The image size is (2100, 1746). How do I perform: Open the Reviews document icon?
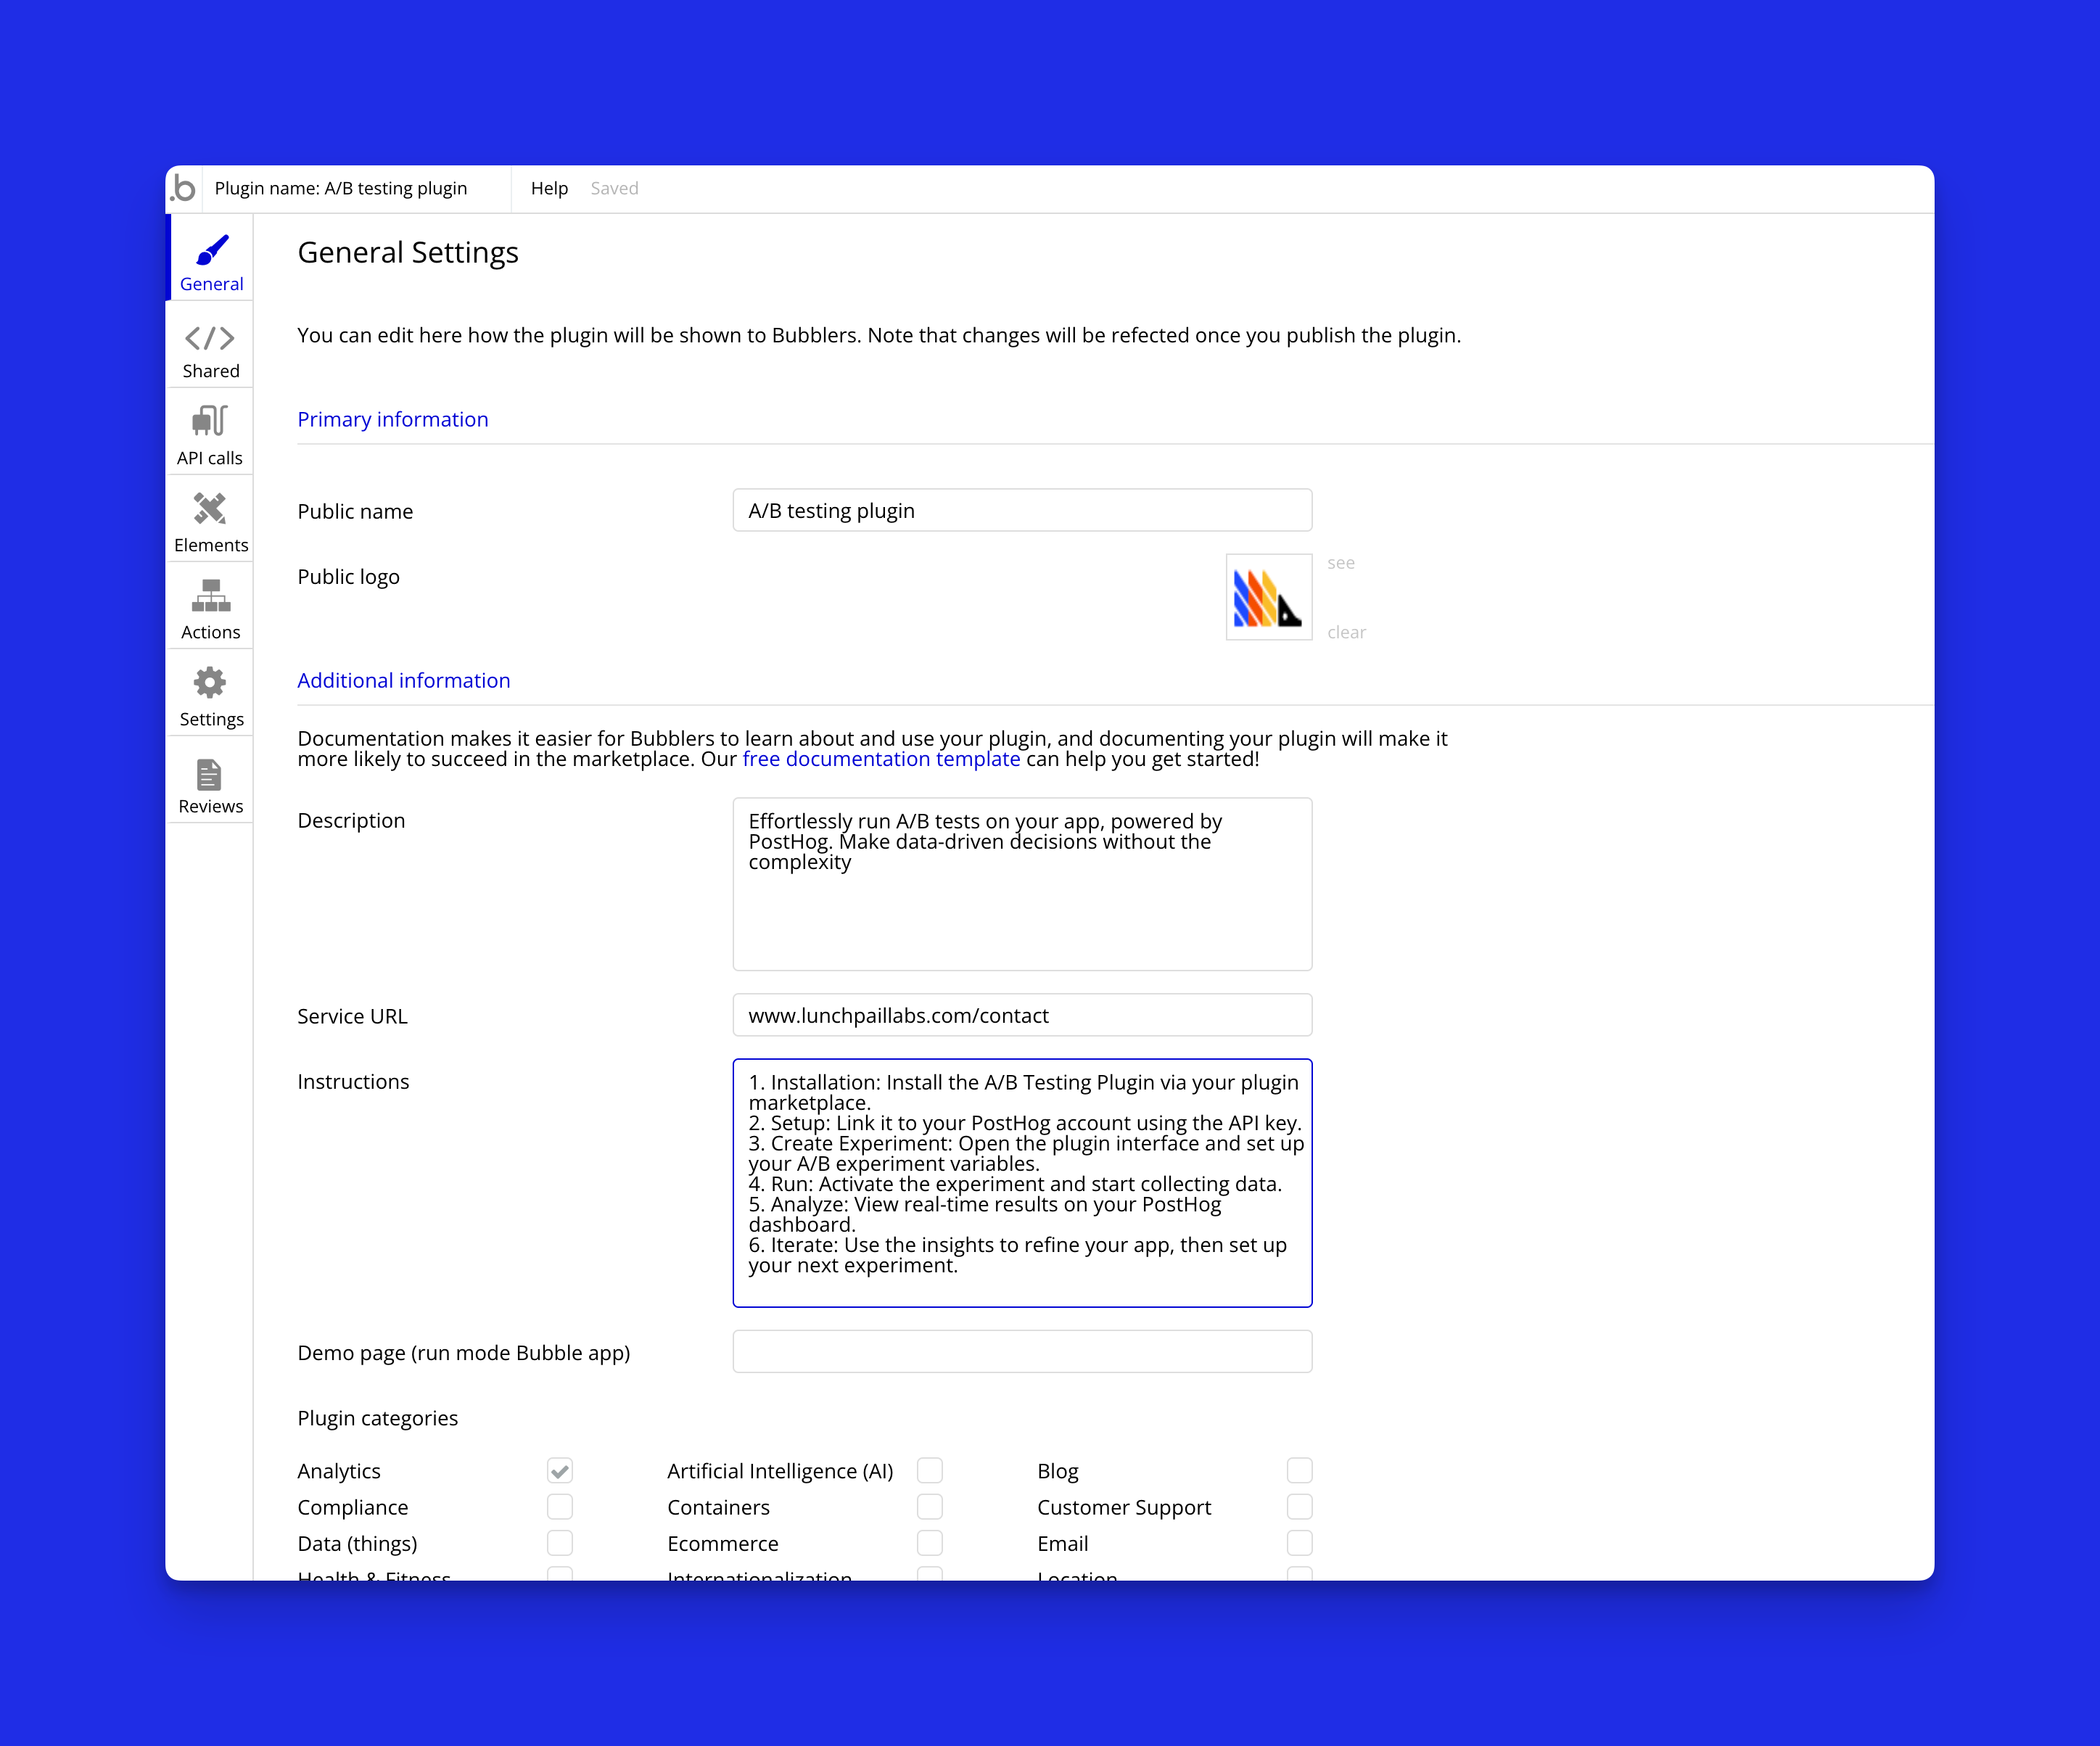(x=210, y=775)
